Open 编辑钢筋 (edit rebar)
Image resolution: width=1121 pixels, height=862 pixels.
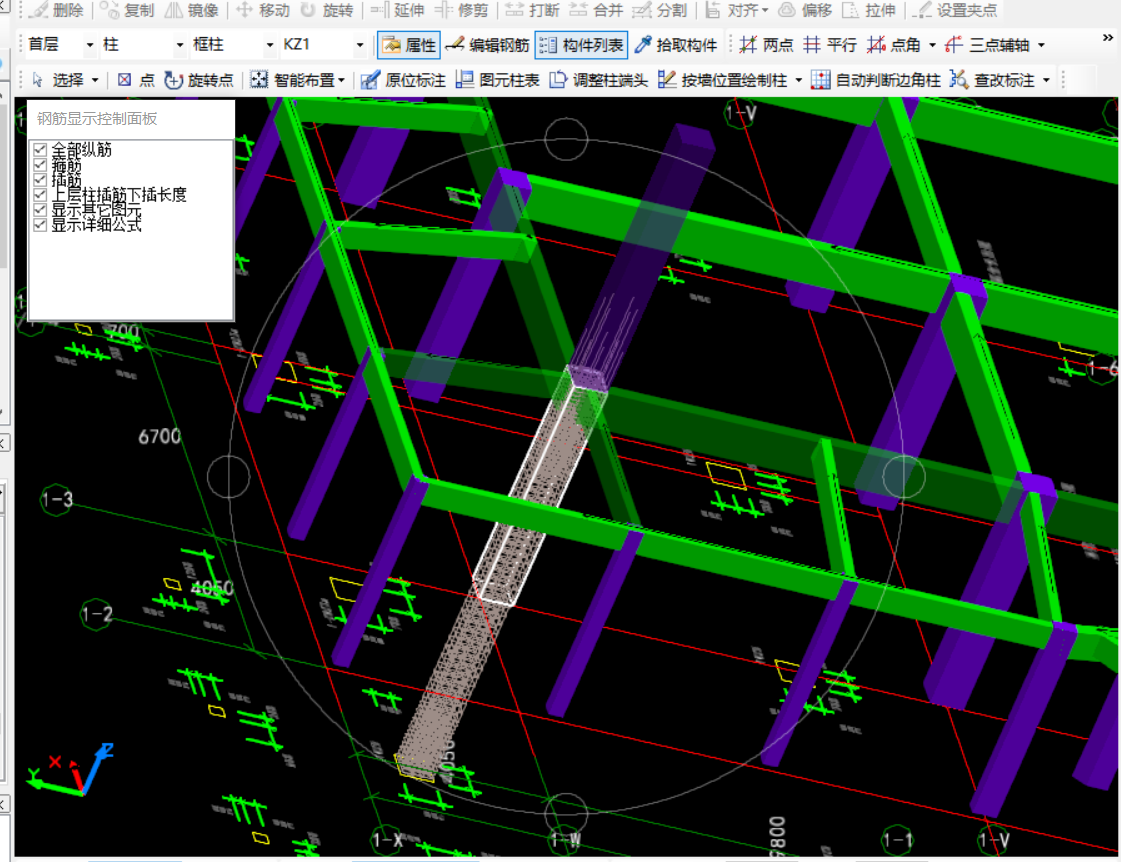pyautogui.click(x=487, y=45)
